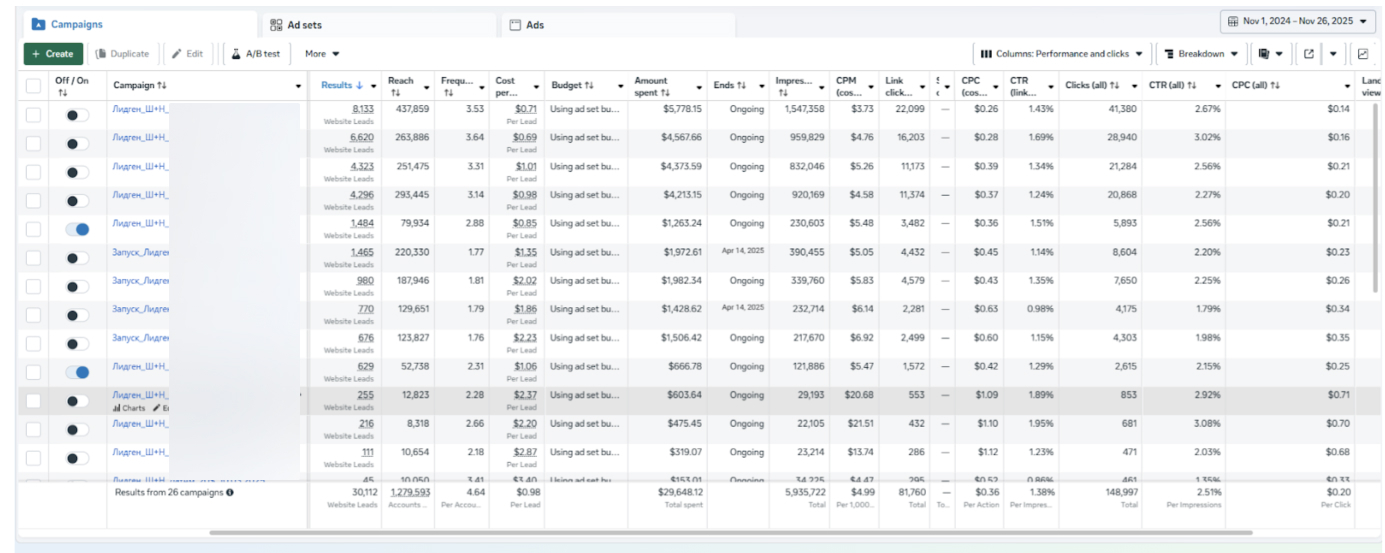Click the Clicks (all) sort arrows
The width and height of the screenshot is (1385, 553).
[x=1114, y=86]
